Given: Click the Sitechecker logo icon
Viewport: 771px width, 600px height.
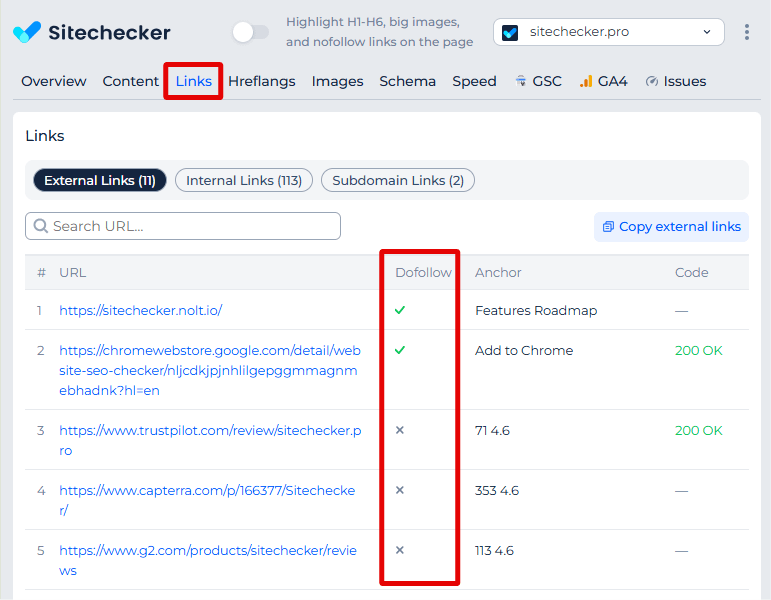Looking at the screenshot, I should (x=27, y=32).
